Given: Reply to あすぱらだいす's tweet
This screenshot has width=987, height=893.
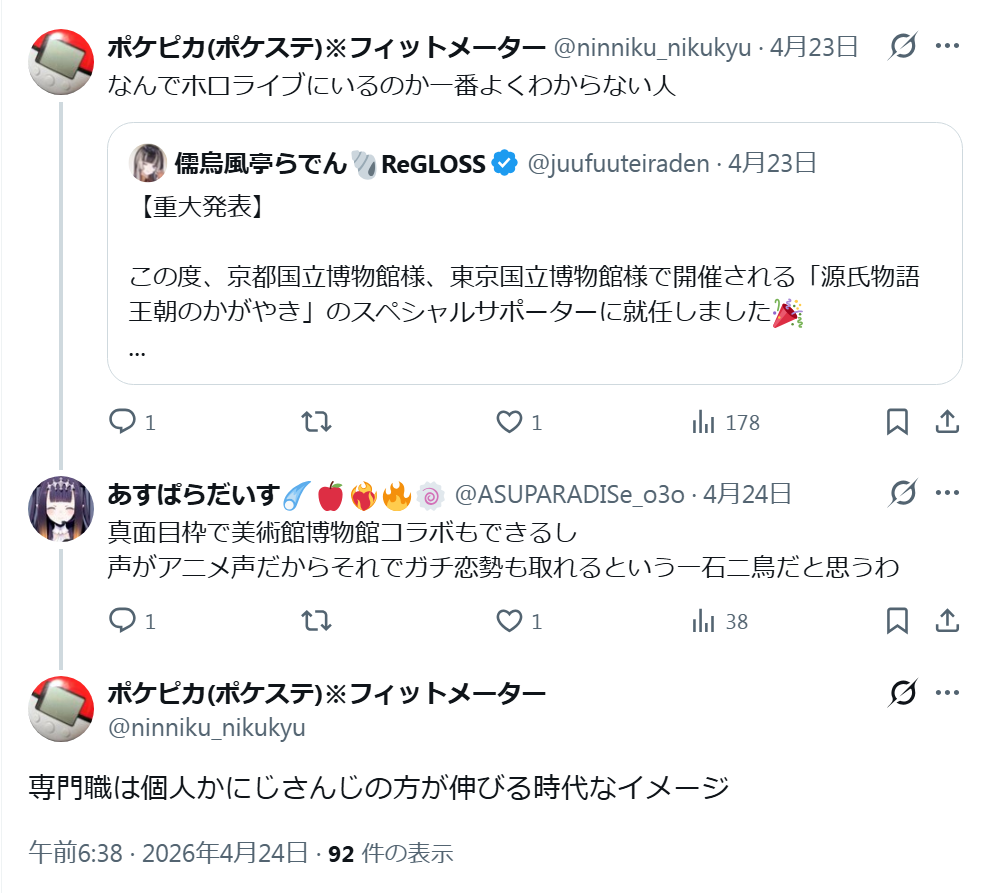Looking at the screenshot, I should tap(122, 621).
